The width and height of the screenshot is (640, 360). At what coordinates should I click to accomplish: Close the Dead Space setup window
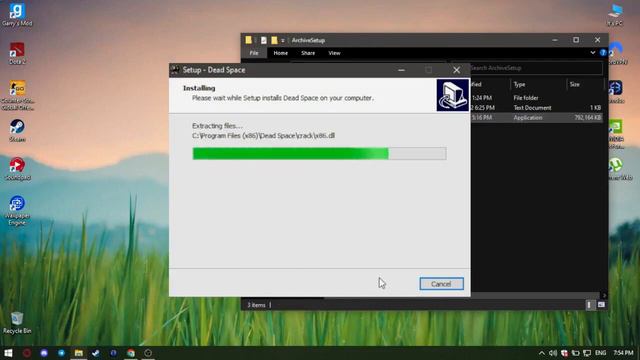click(456, 70)
